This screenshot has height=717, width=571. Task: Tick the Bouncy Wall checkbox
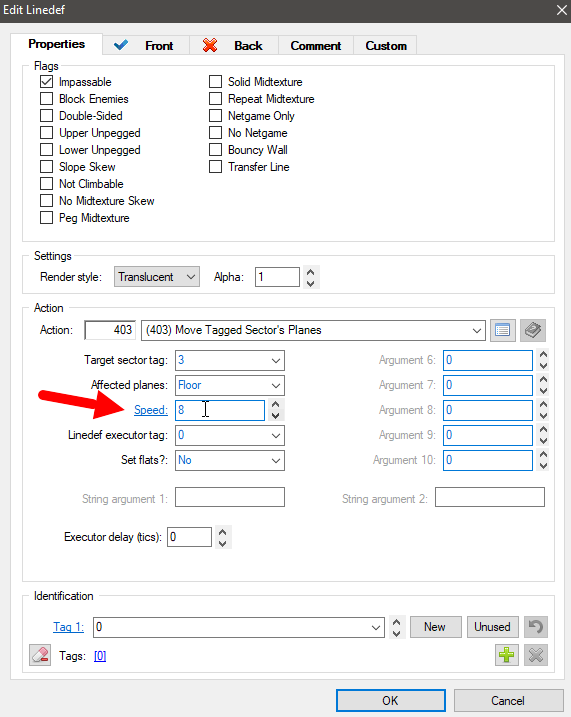click(215, 150)
